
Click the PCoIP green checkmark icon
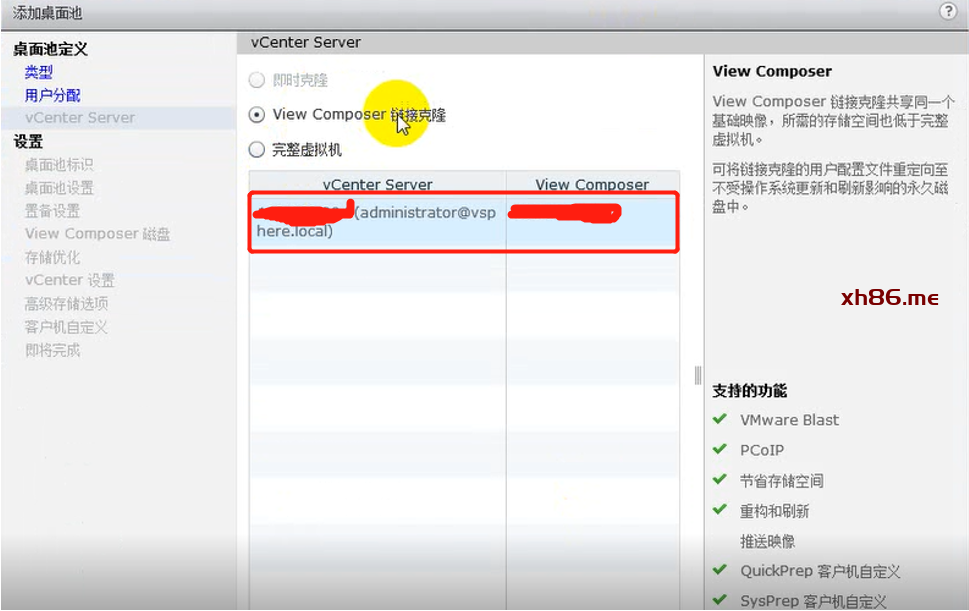click(719, 449)
